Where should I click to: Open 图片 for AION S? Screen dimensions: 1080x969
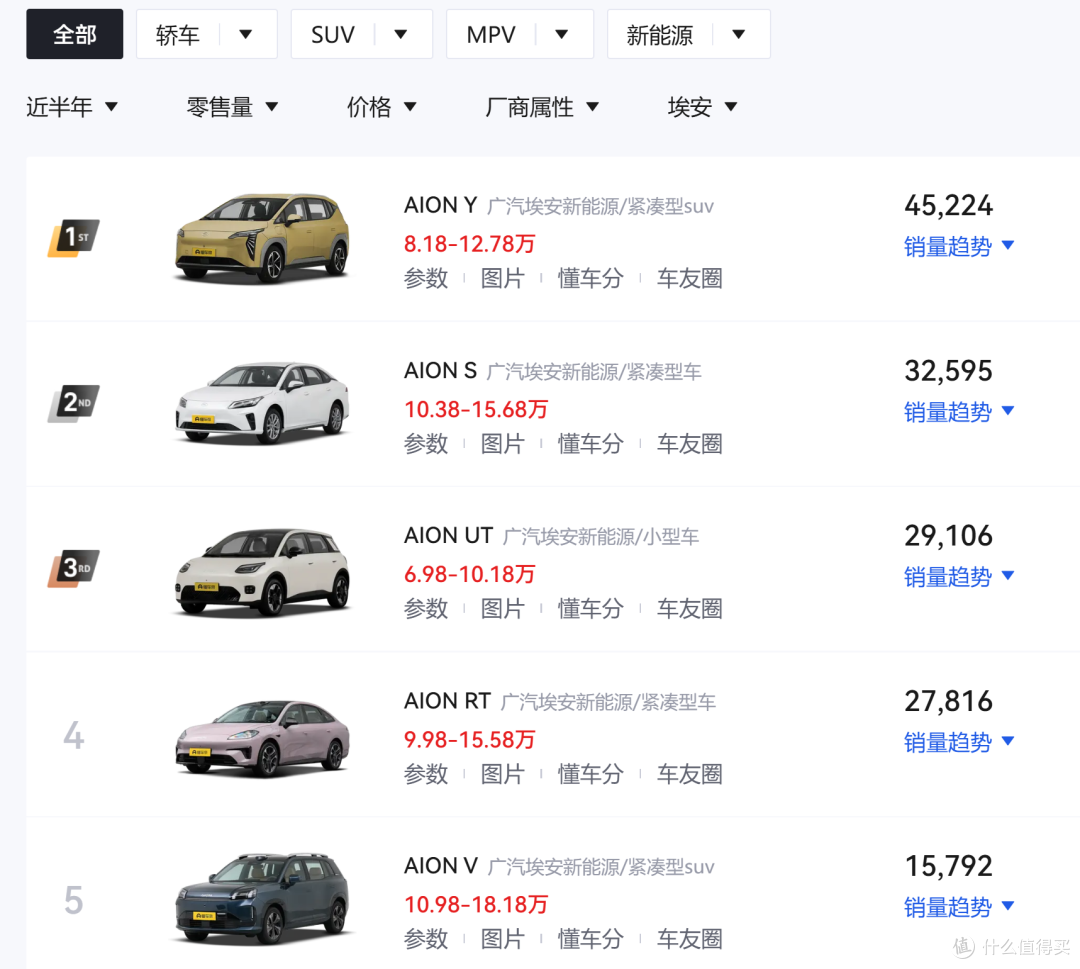click(x=503, y=444)
